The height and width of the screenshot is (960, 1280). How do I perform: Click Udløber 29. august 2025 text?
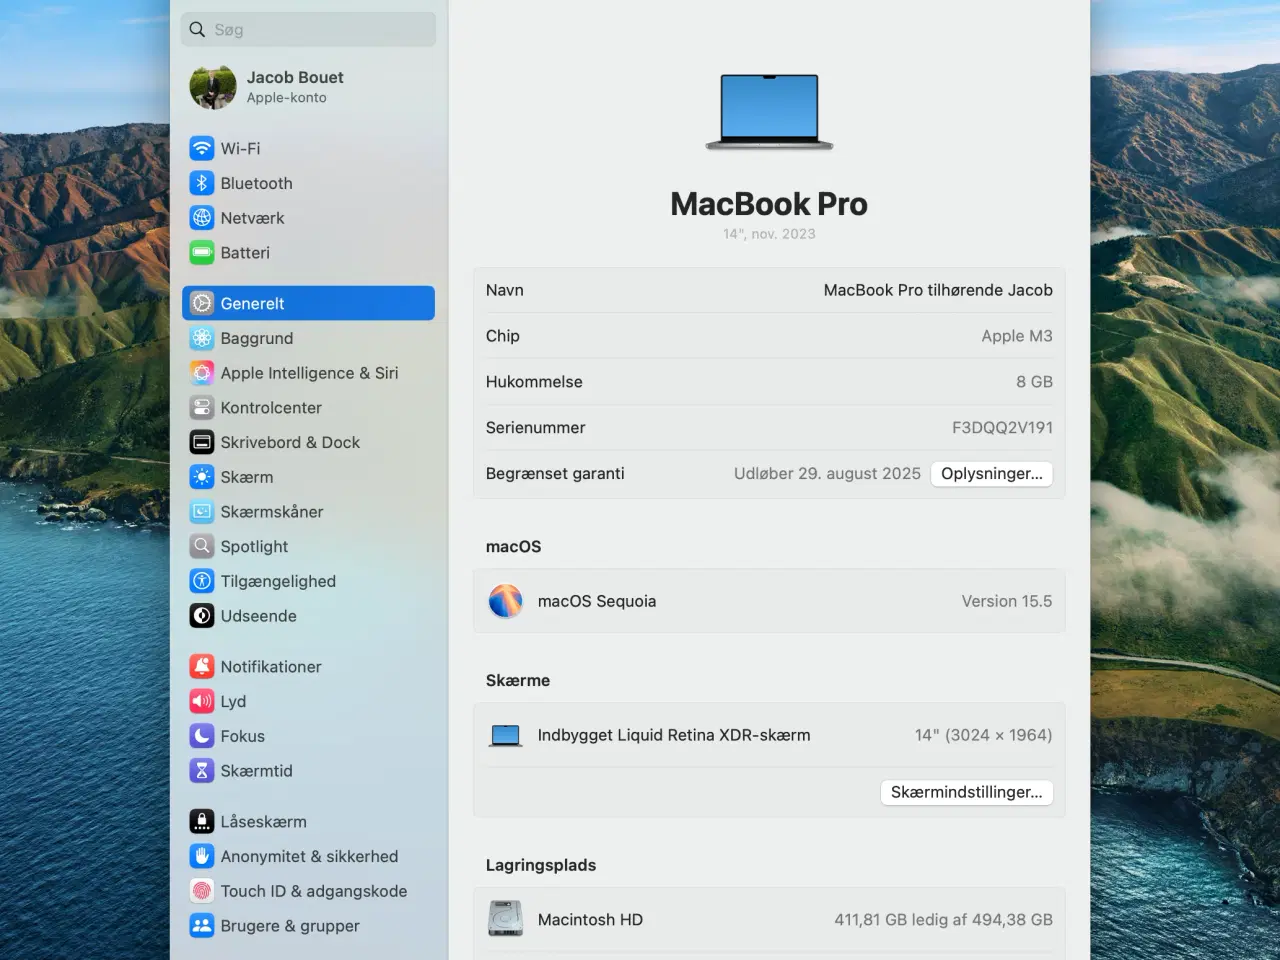827,473
